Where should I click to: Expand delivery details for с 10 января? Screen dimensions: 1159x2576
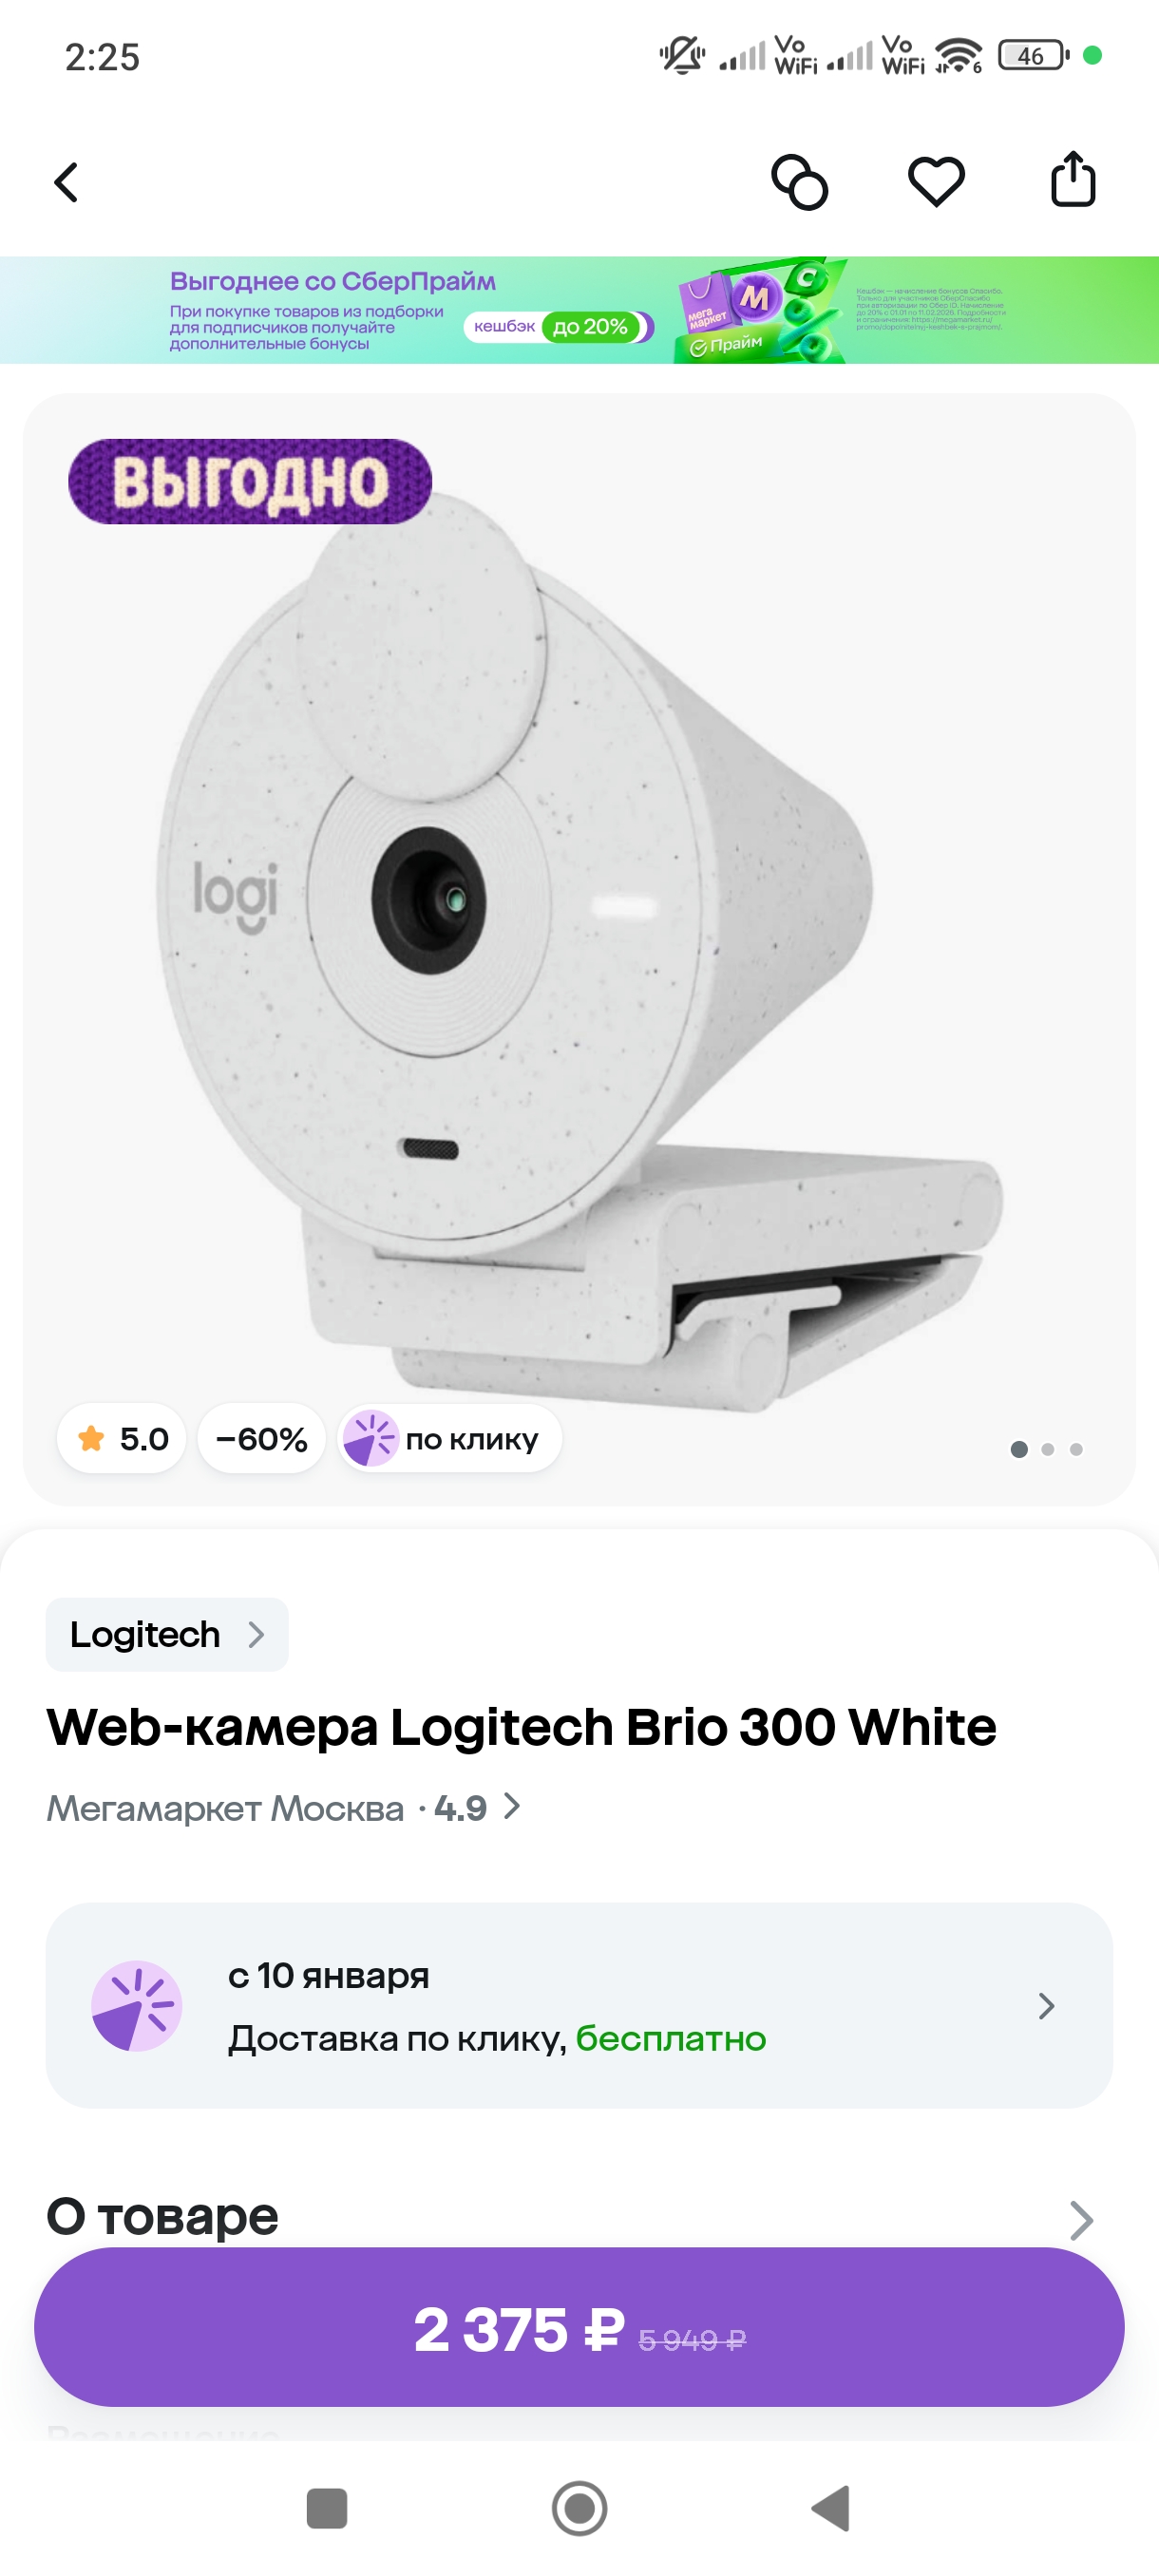pyautogui.click(x=579, y=2006)
